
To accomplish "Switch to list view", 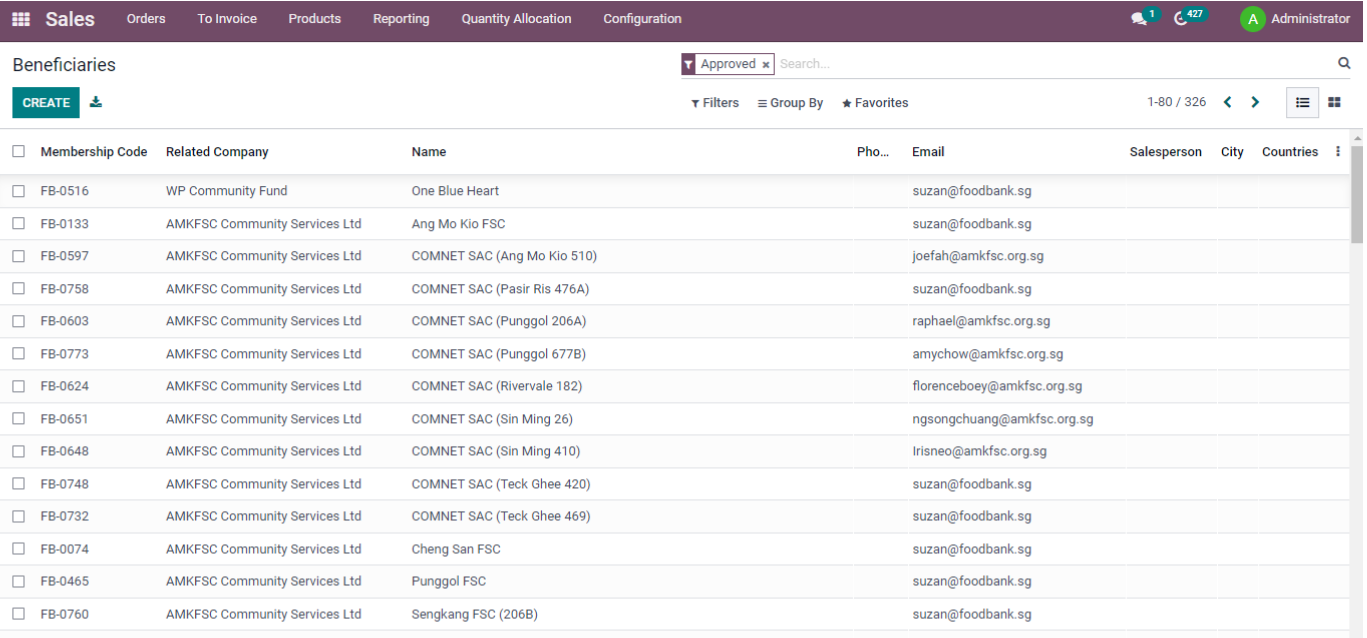I will 1303,102.
